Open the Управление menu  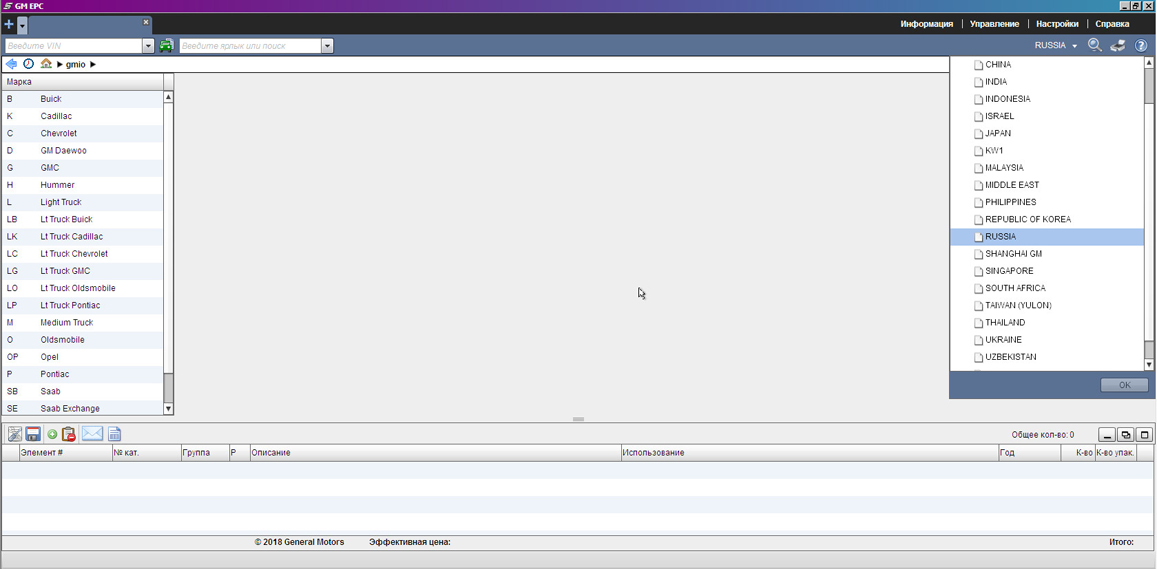994,24
